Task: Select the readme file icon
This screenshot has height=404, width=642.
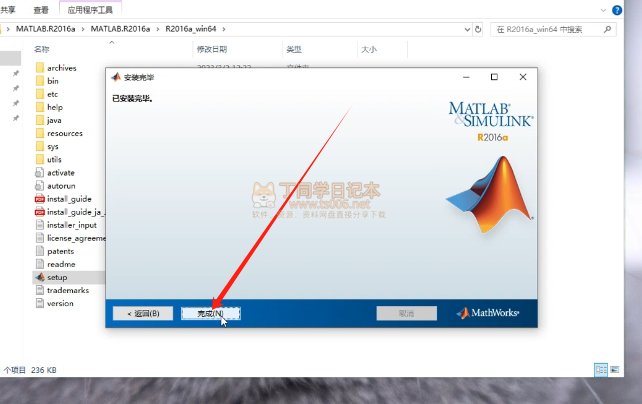Action: [x=40, y=264]
